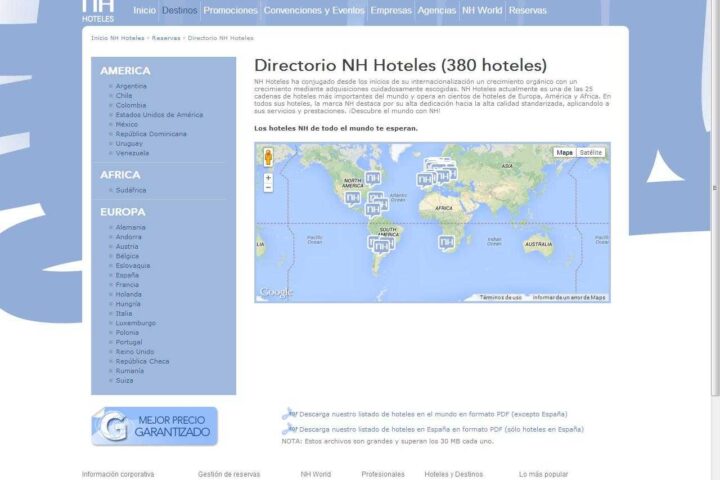Click the Reservas breadcrumb link

(166, 38)
